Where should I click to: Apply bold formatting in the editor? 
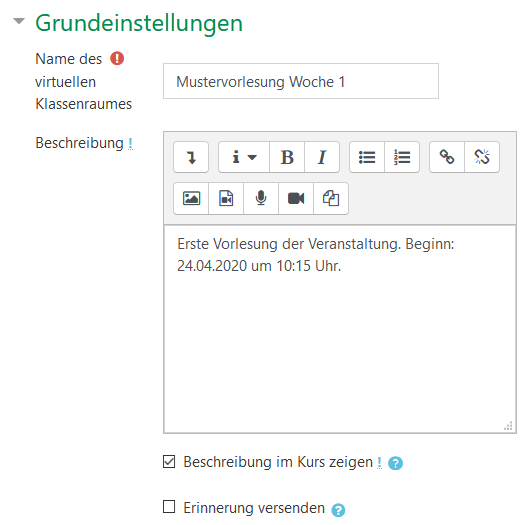tap(287, 157)
